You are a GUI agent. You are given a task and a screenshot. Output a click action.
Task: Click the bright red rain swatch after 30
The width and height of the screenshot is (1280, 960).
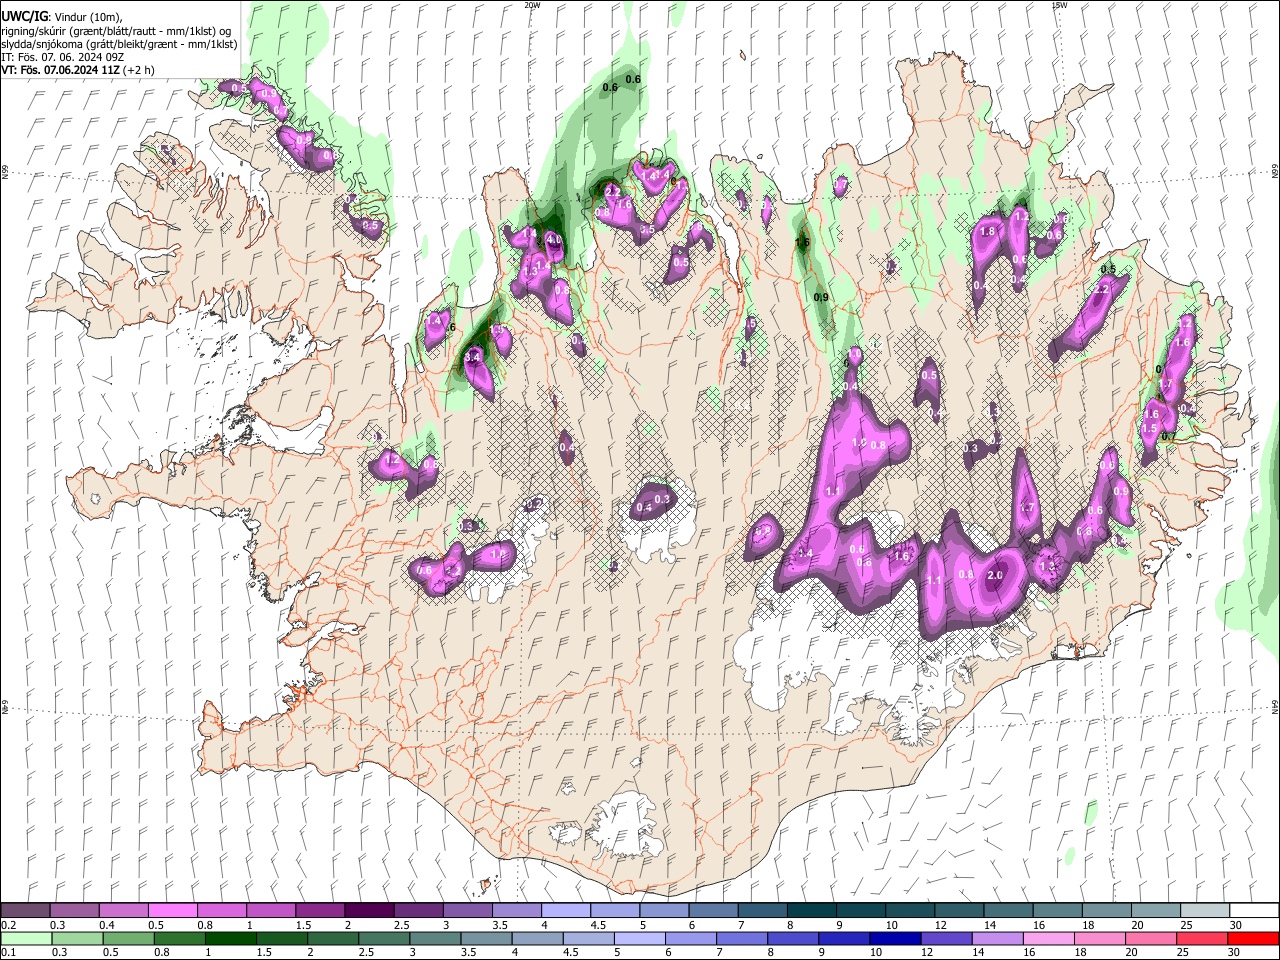(x=1253, y=938)
